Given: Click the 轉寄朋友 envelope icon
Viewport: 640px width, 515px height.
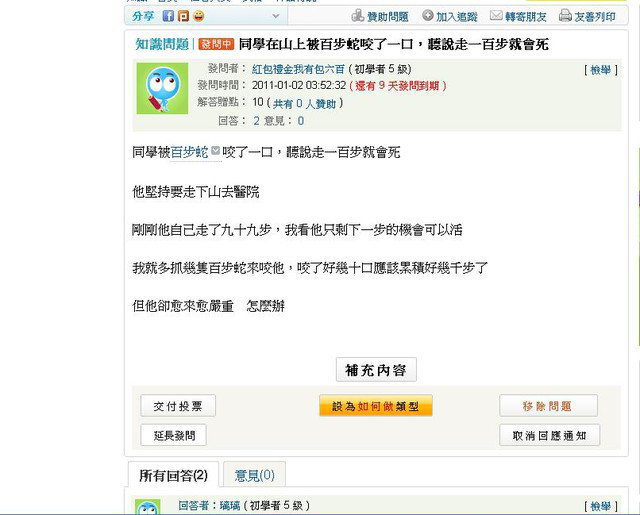Looking at the screenshot, I should [x=496, y=16].
